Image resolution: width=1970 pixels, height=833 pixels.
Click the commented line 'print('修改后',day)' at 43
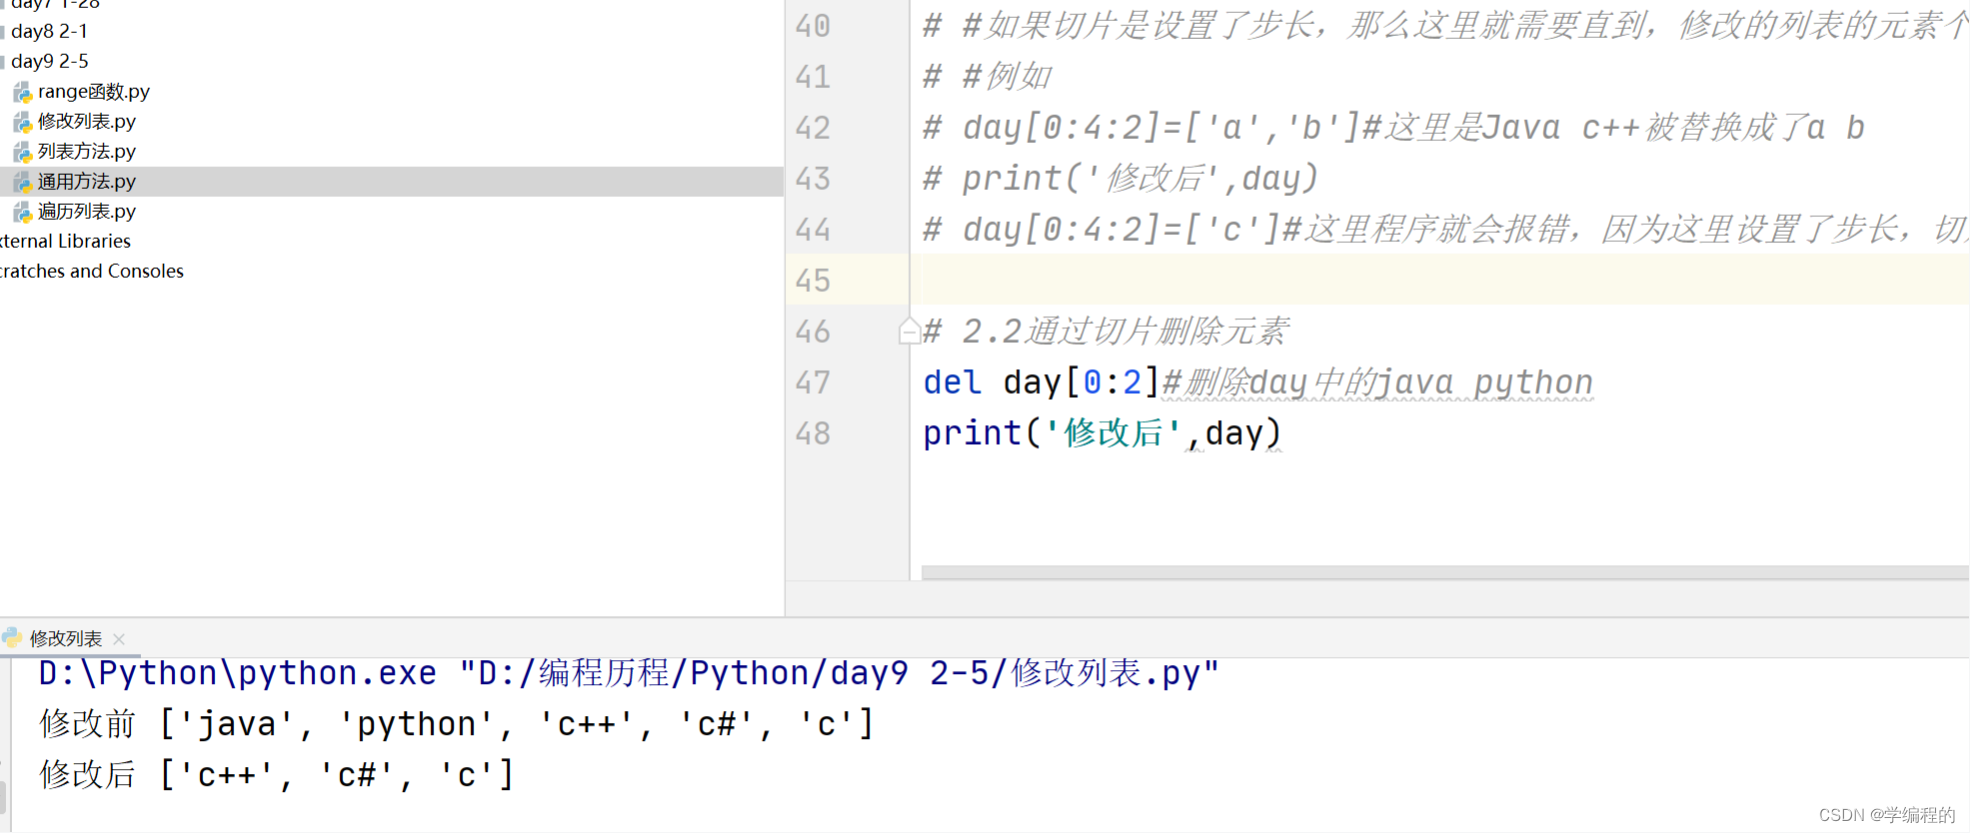[1120, 178]
